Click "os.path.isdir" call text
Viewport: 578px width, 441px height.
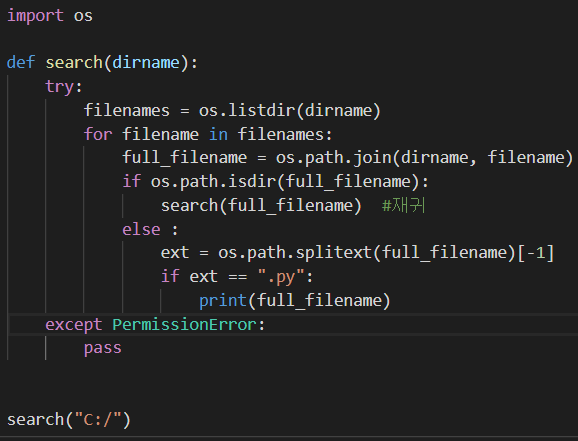[x=213, y=181]
